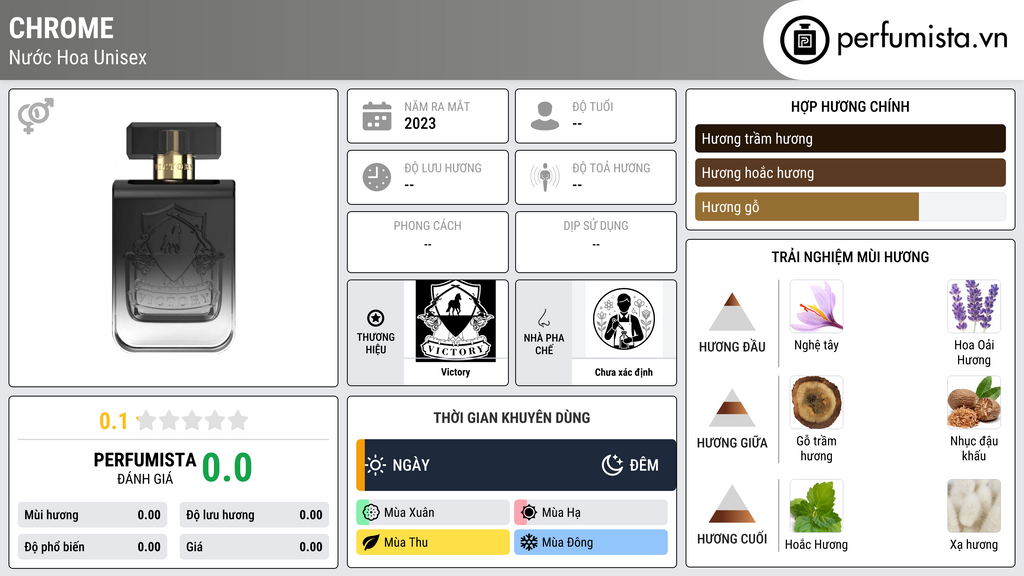This screenshot has height=576, width=1024.
Task: Click the clock icon for Độ lưu hương
Action: click(377, 177)
